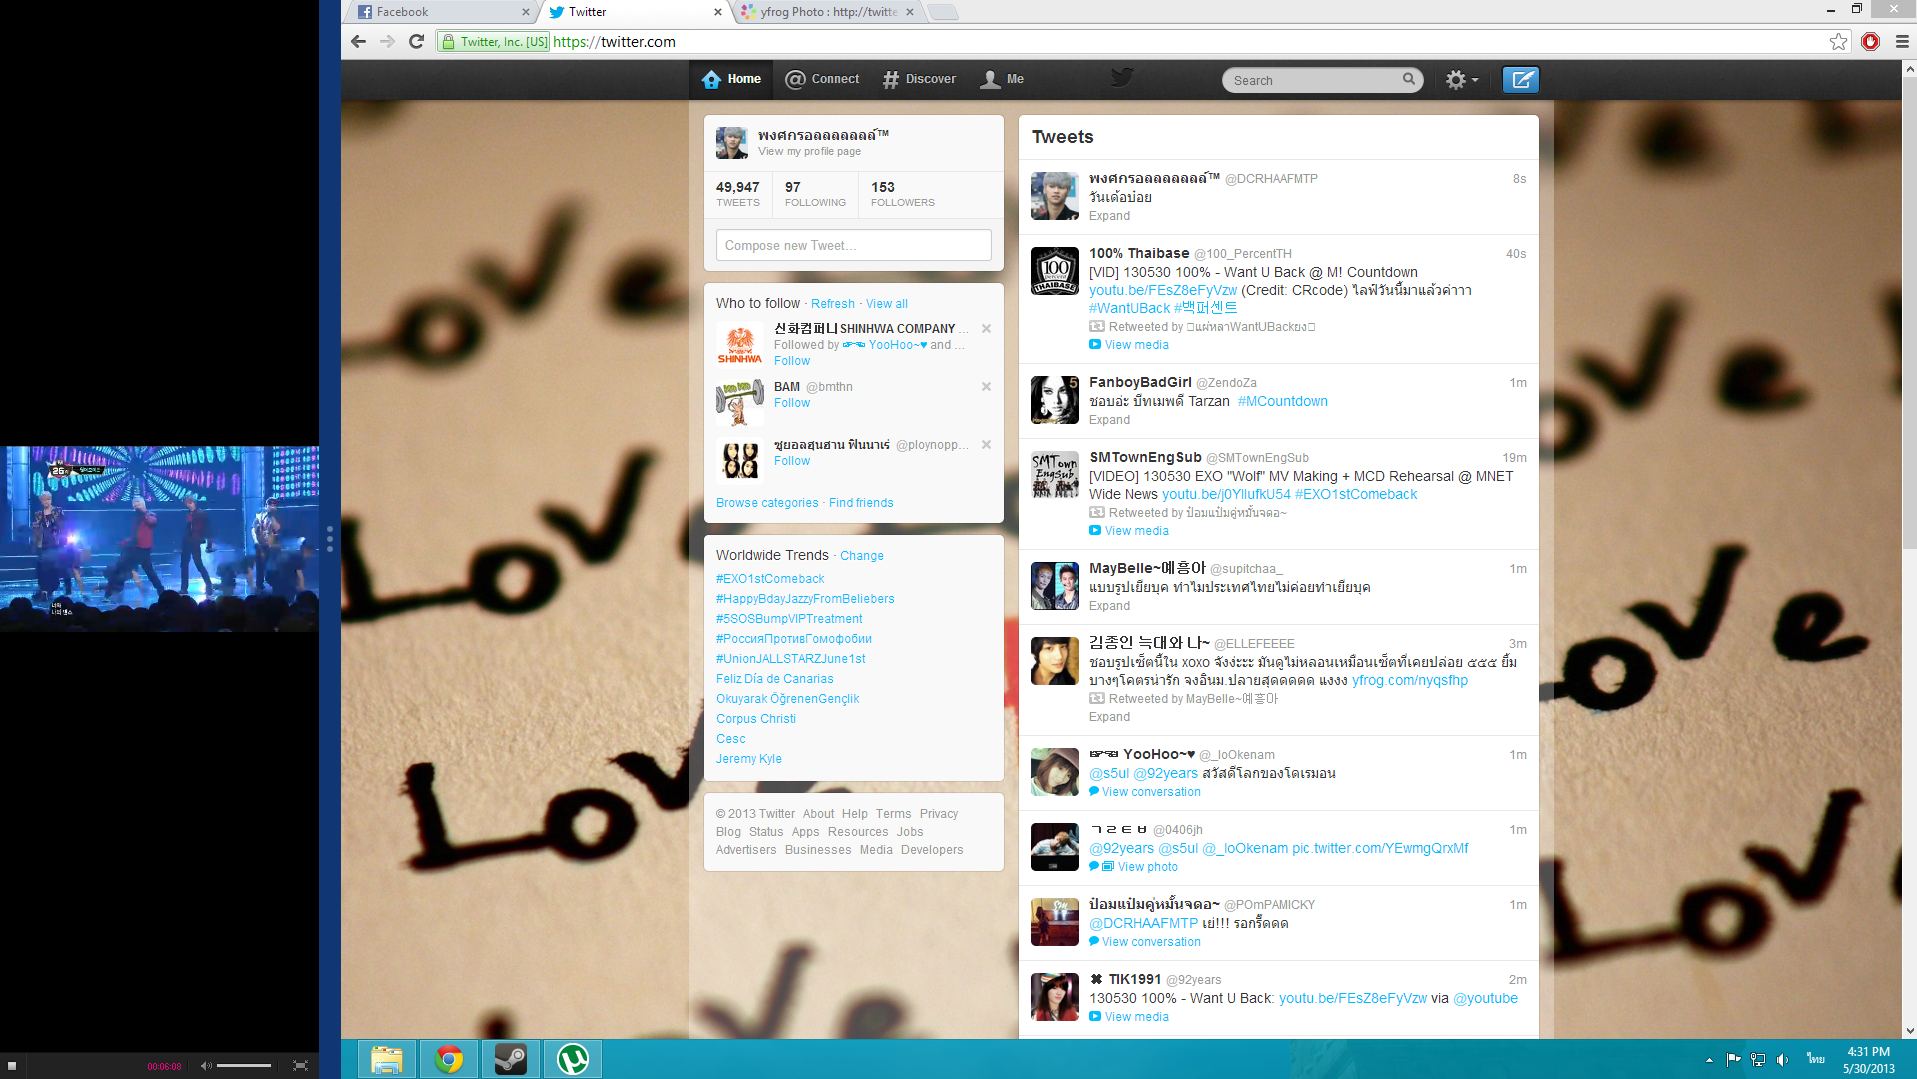Open the Jeremy Kyle trend

749,759
